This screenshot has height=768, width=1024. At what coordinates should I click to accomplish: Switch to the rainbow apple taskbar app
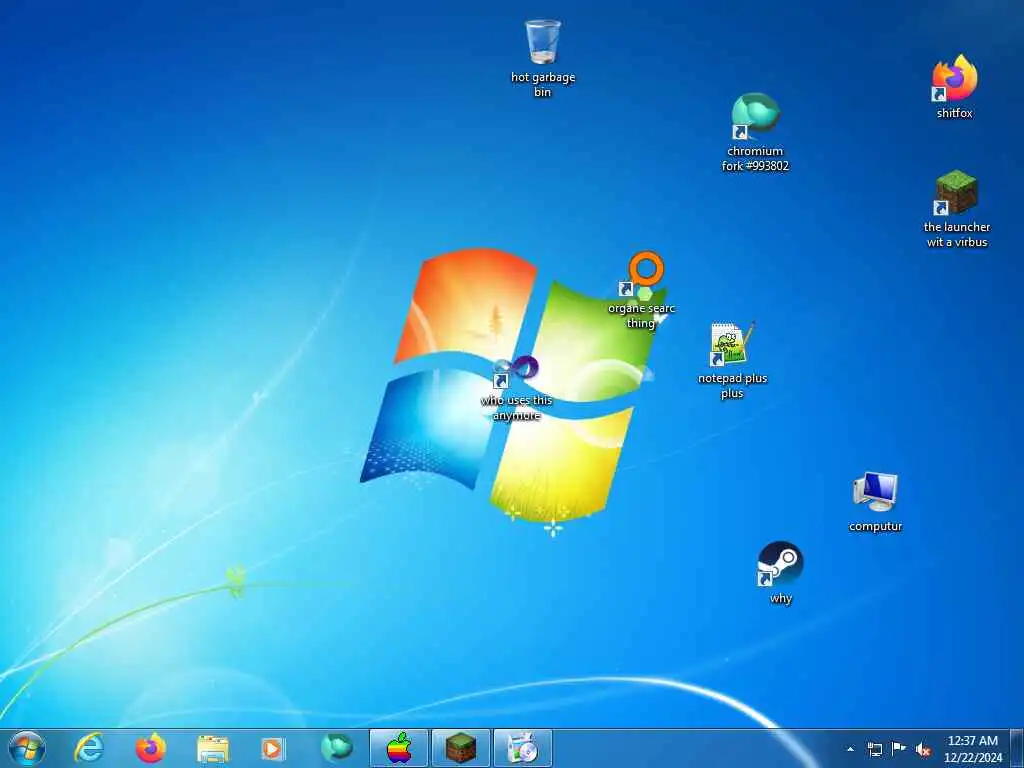(x=399, y=748)
